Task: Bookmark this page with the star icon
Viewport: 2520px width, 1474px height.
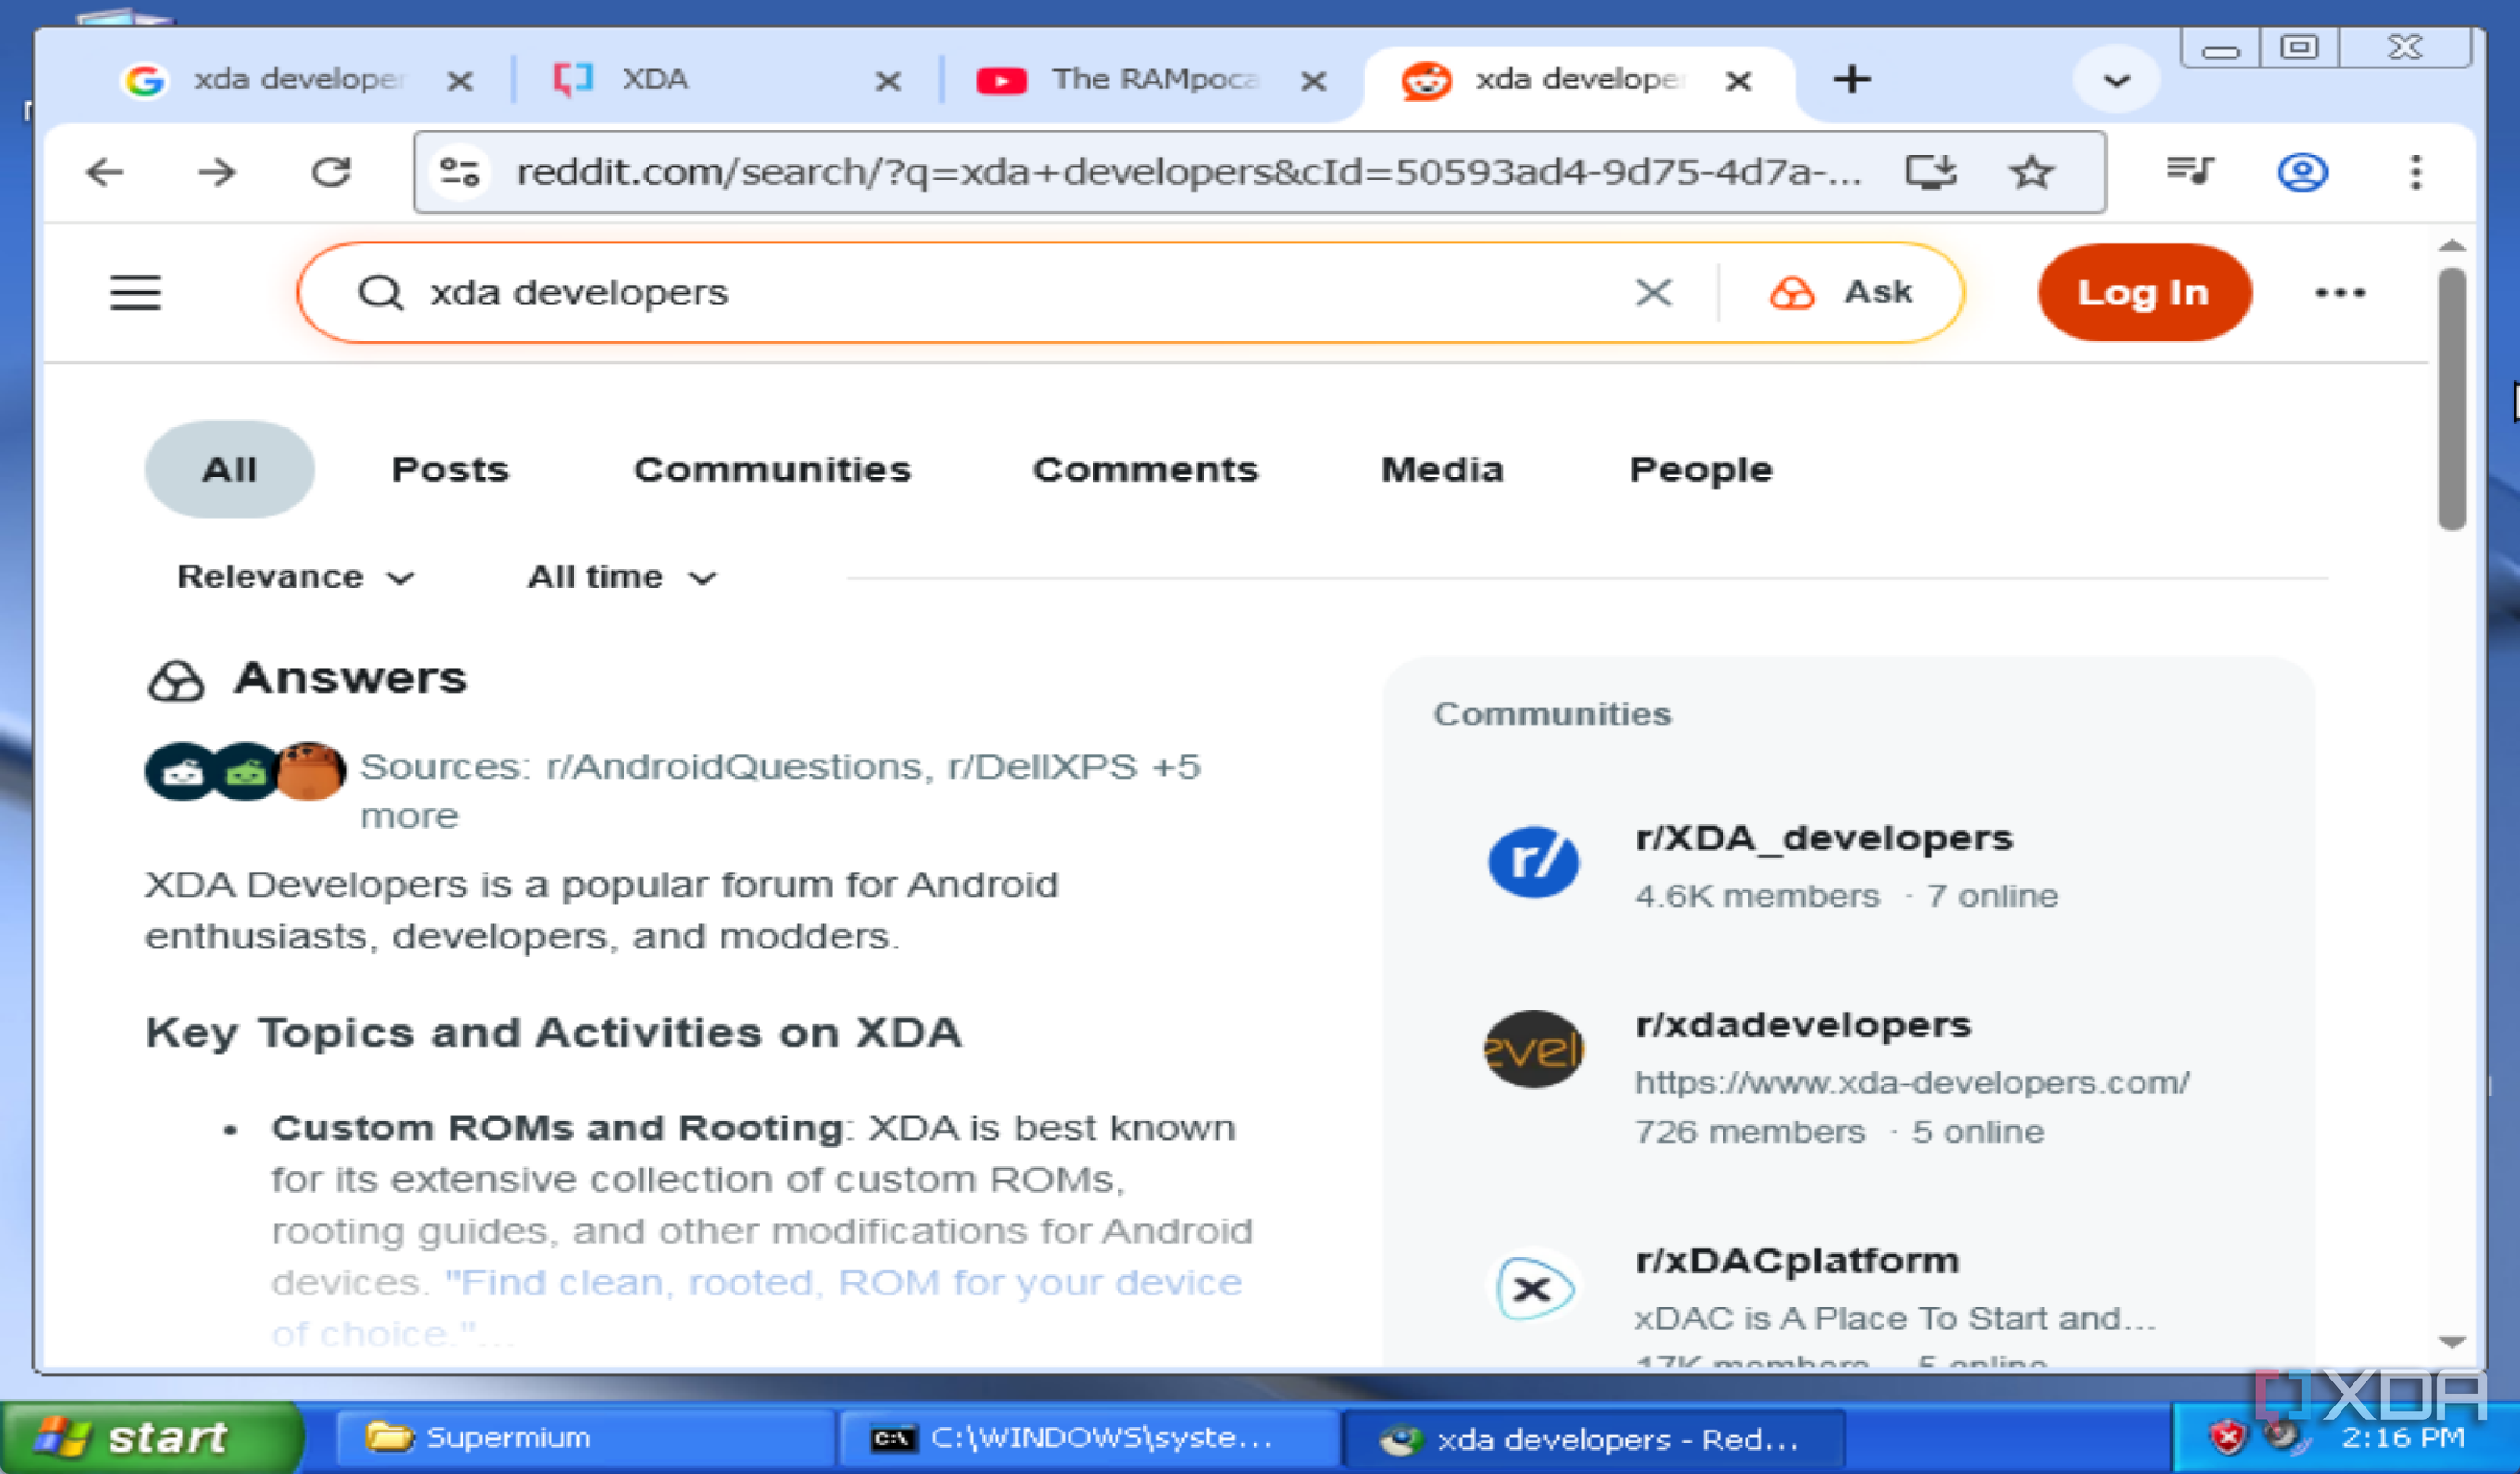Action: tap(2031, 172)
